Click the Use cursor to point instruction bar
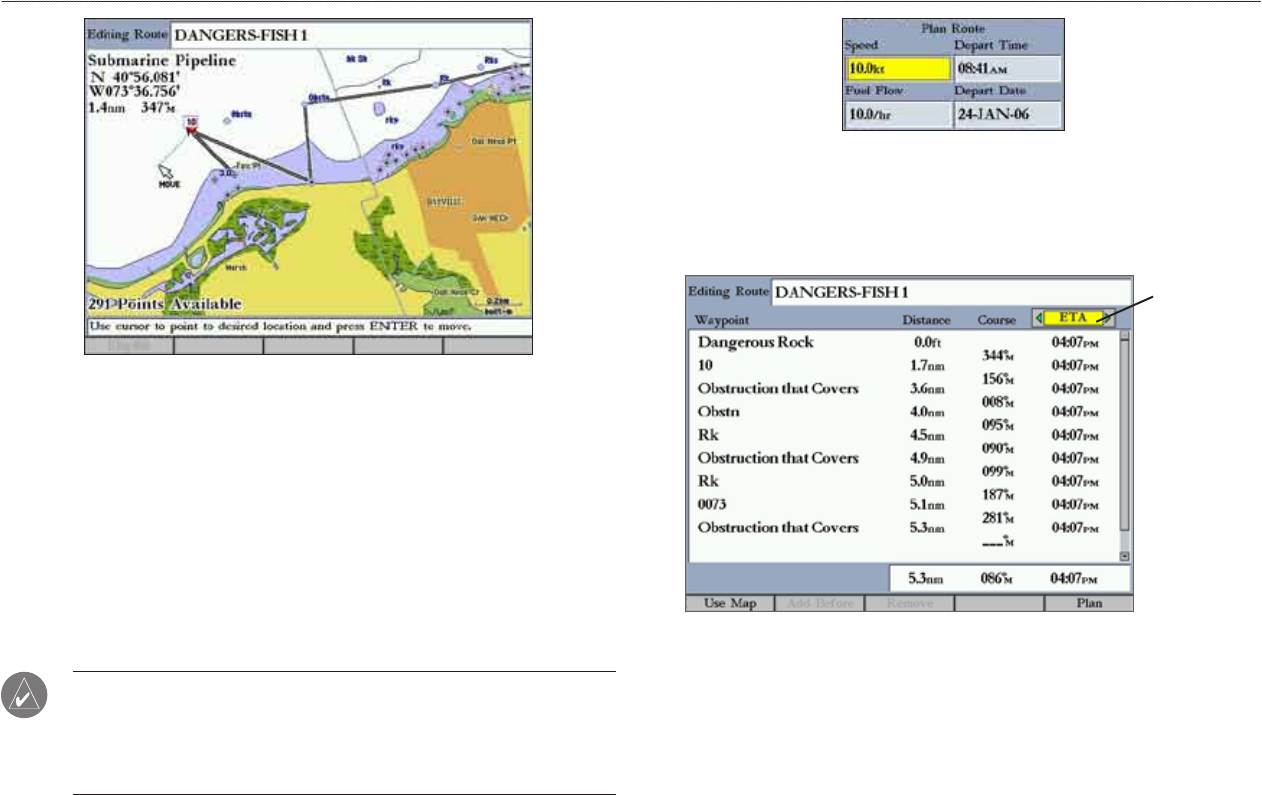This screenshot has height=795, width=1262. tap(308, 327)
